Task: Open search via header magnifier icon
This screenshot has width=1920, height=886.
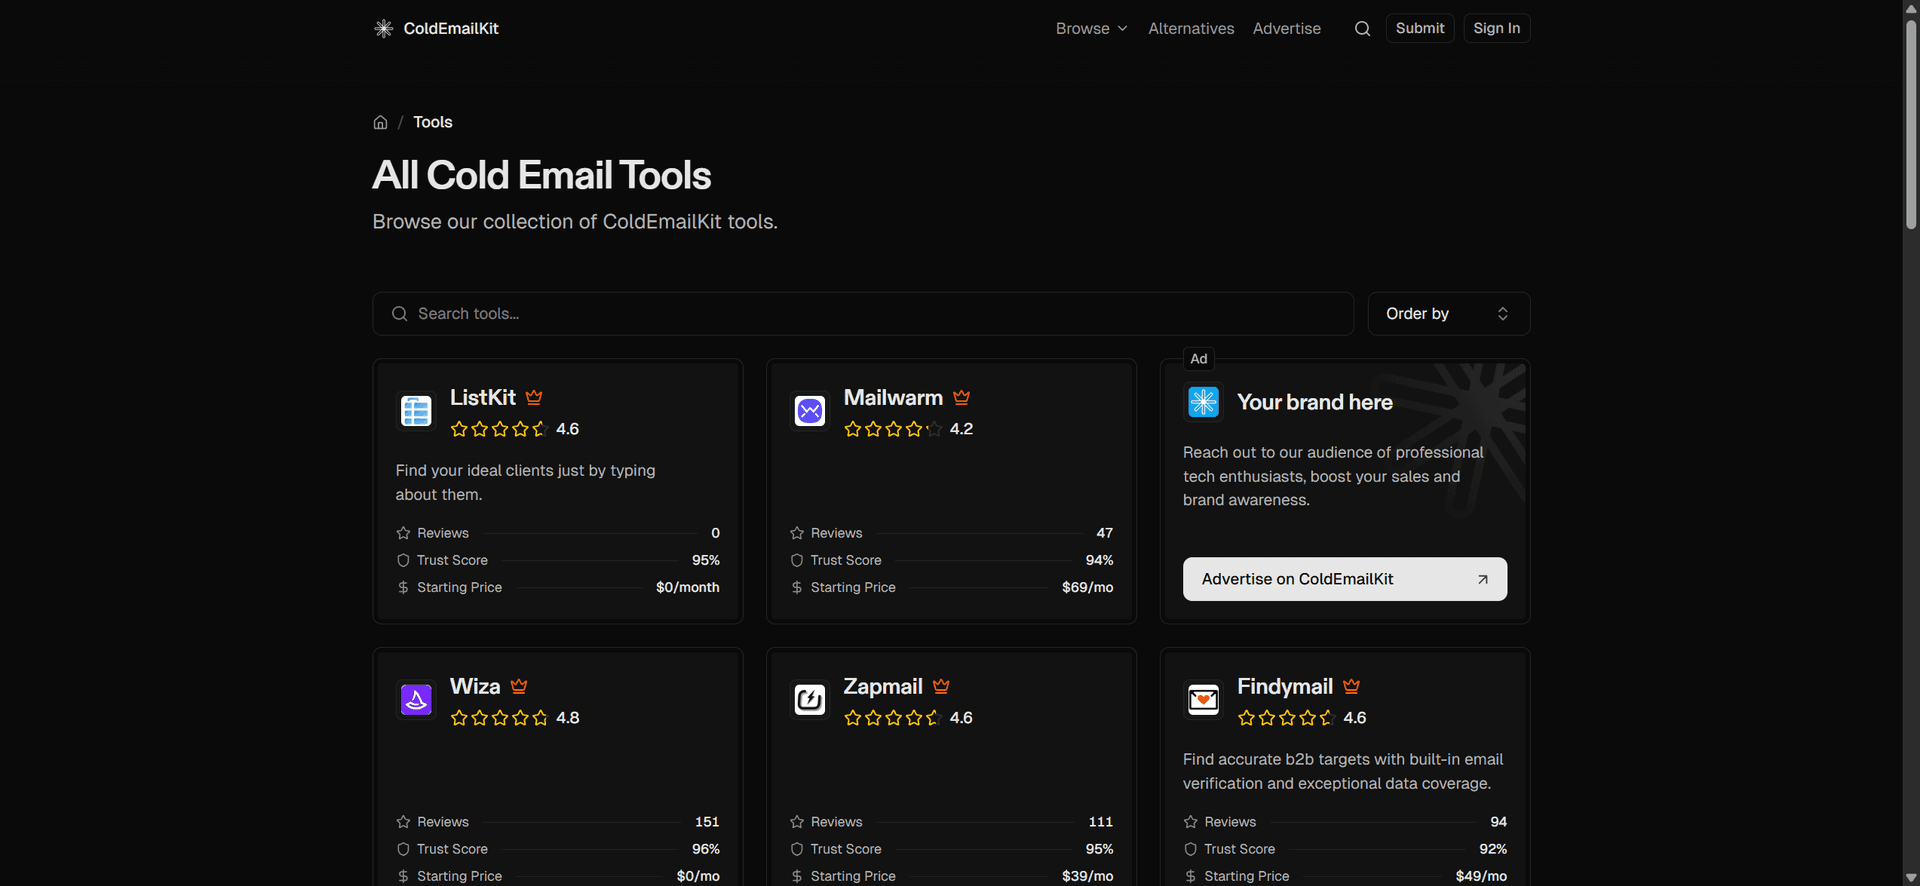Action: 1362,29
